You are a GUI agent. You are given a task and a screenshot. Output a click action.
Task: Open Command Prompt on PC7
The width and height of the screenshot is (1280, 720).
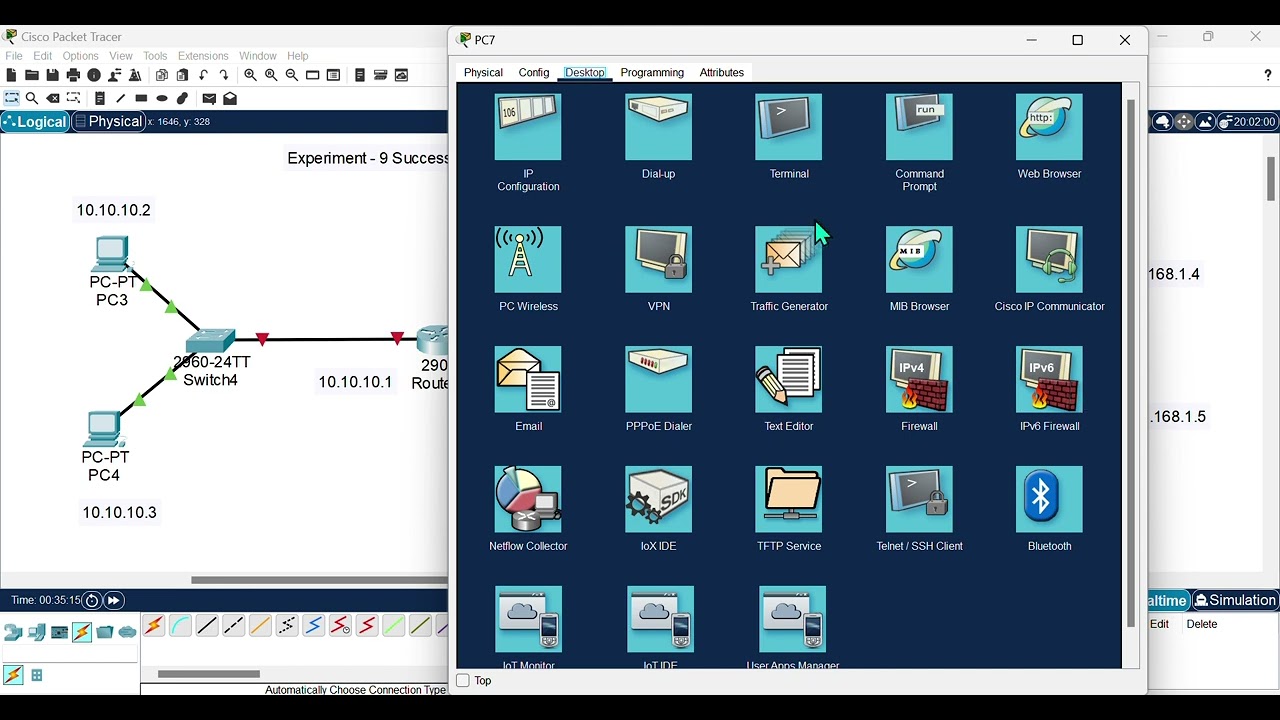919,127
